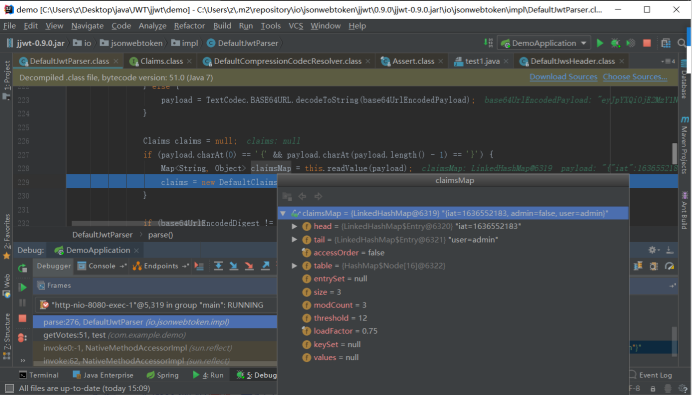Click the editor vertical scrollbar thumb
The image size is (692, 395).
[x=674, y=153]
